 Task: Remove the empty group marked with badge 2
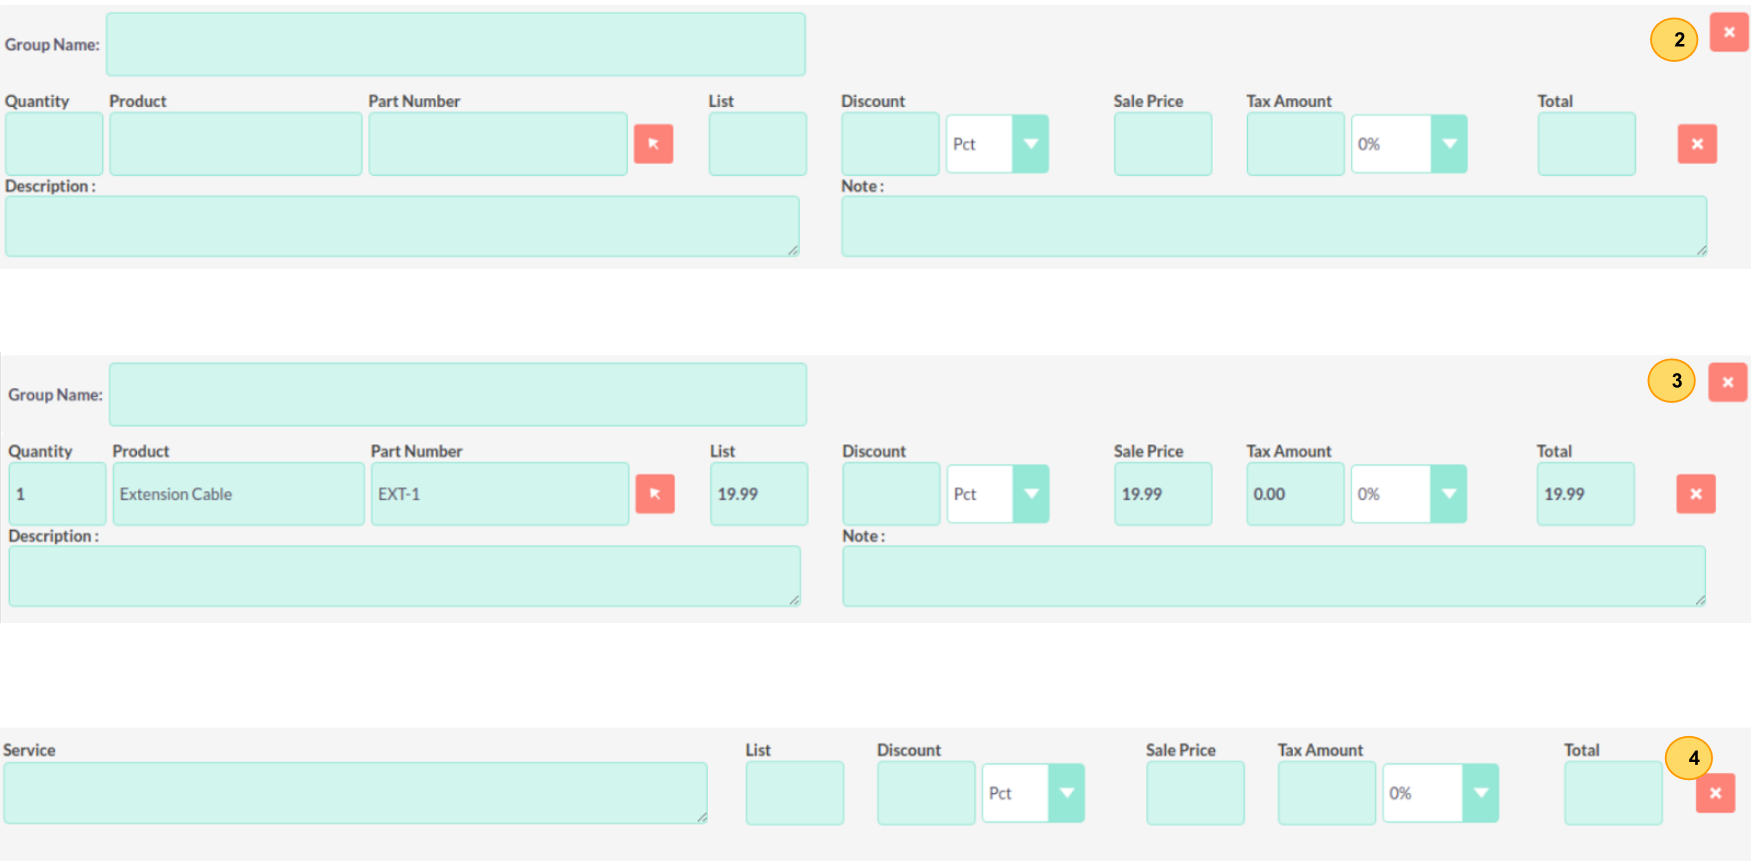1728,33
